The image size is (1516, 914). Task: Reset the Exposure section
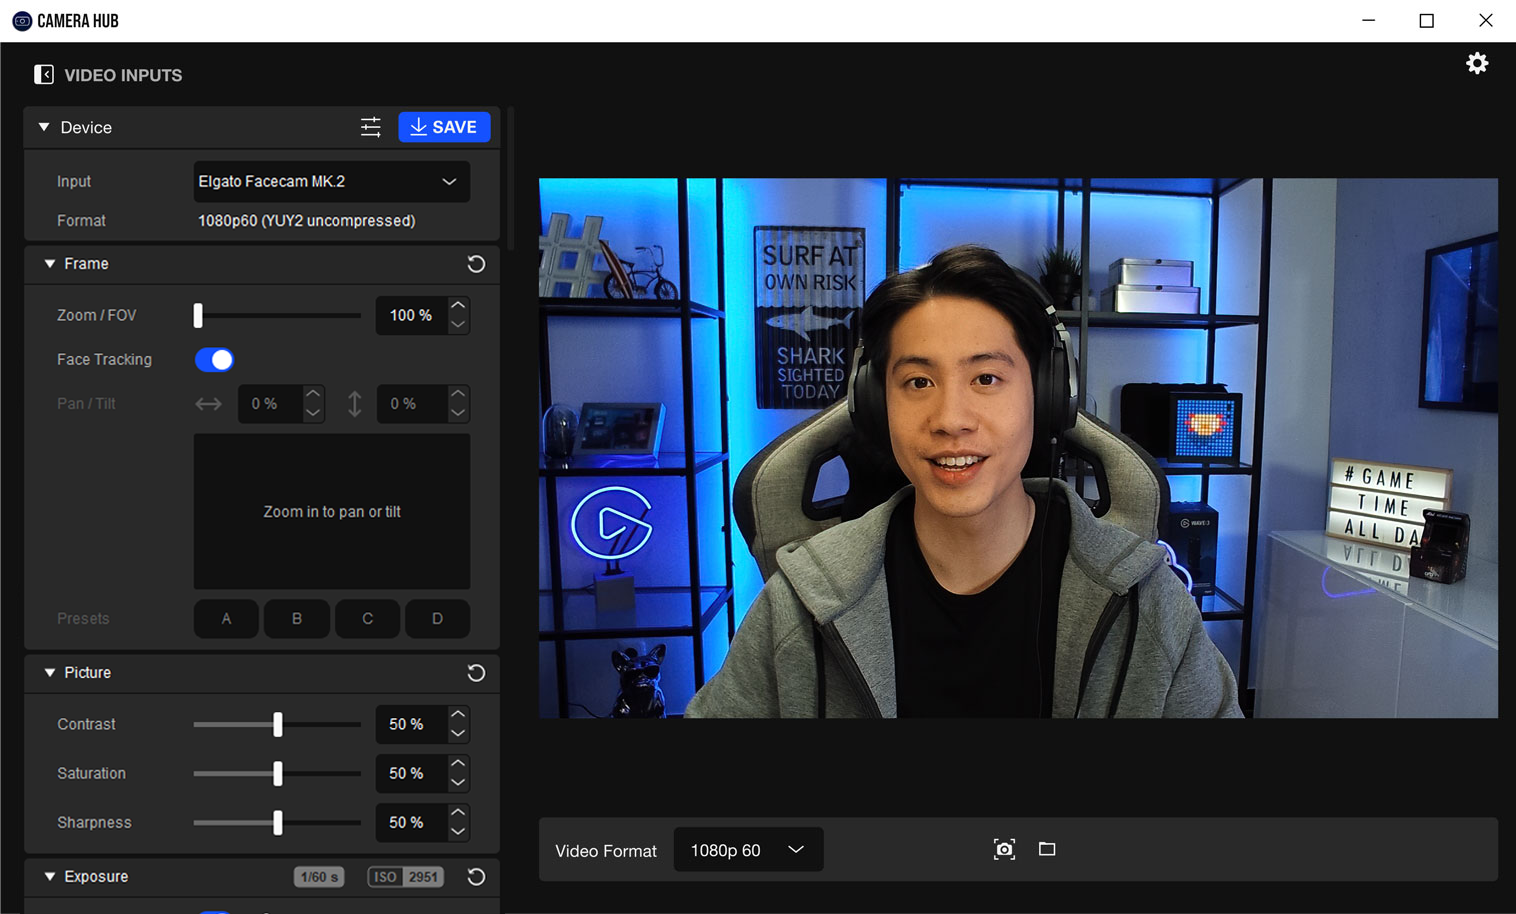[x=476, y=877]
